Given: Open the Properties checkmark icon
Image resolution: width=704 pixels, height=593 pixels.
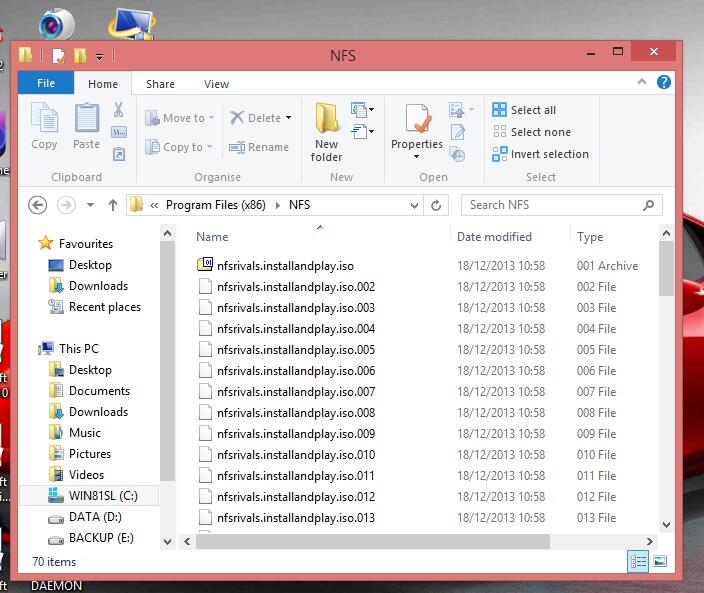Looking at the screenshot, I should (417, 119).
